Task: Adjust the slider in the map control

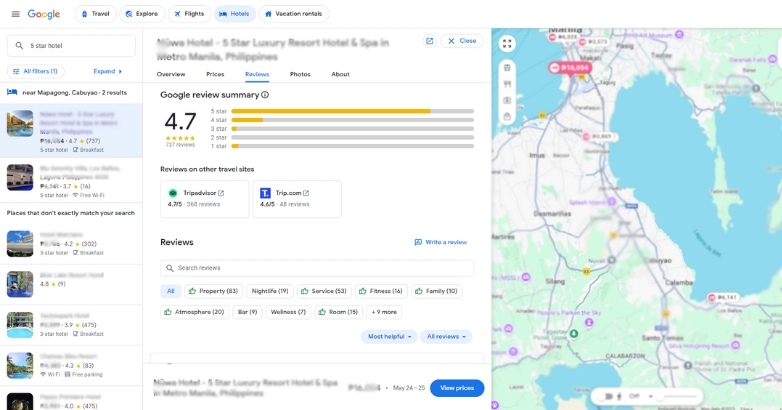Action: pos(677,397)
